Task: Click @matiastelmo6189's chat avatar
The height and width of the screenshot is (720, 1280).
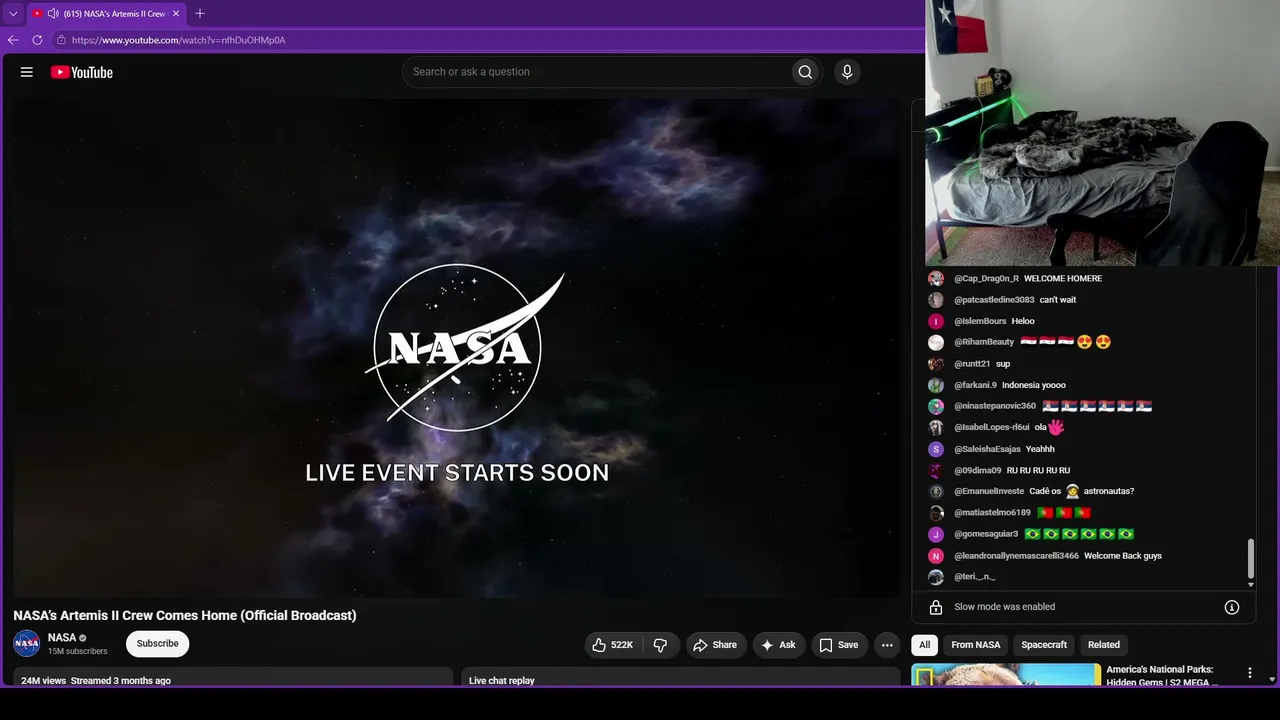Action: 936,513
